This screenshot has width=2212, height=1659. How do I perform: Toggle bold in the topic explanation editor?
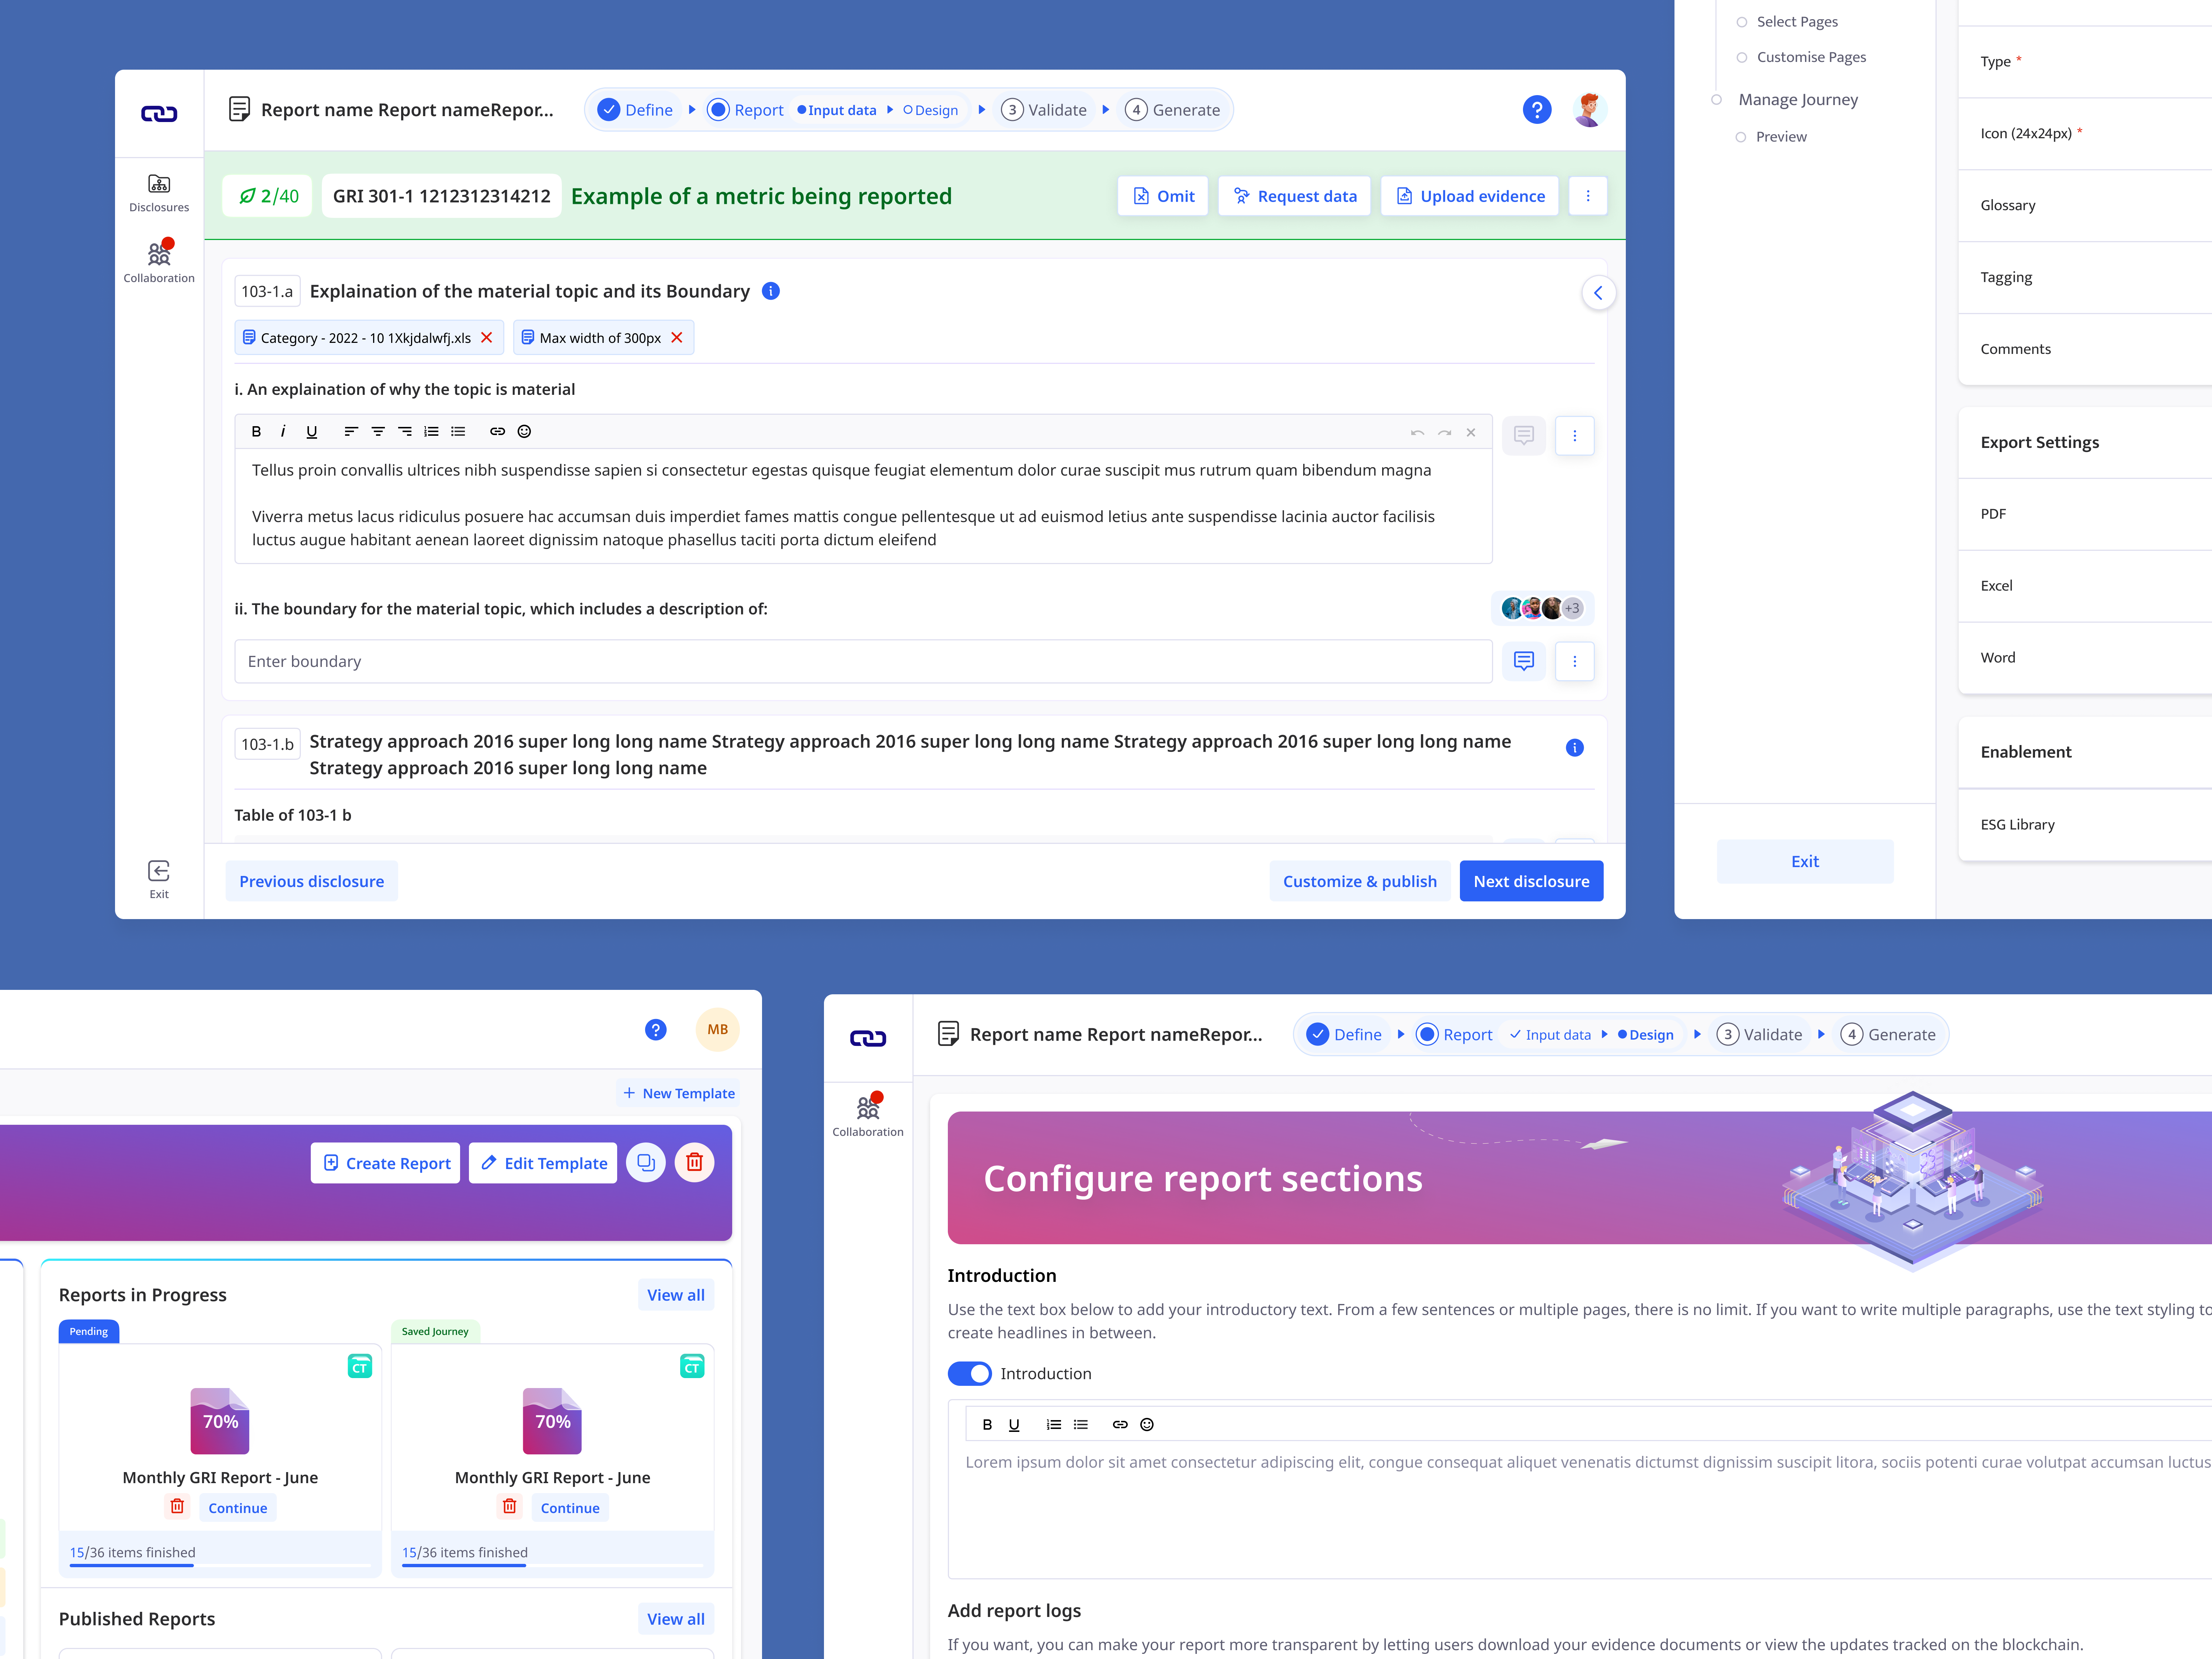click(x=256, y=432)
